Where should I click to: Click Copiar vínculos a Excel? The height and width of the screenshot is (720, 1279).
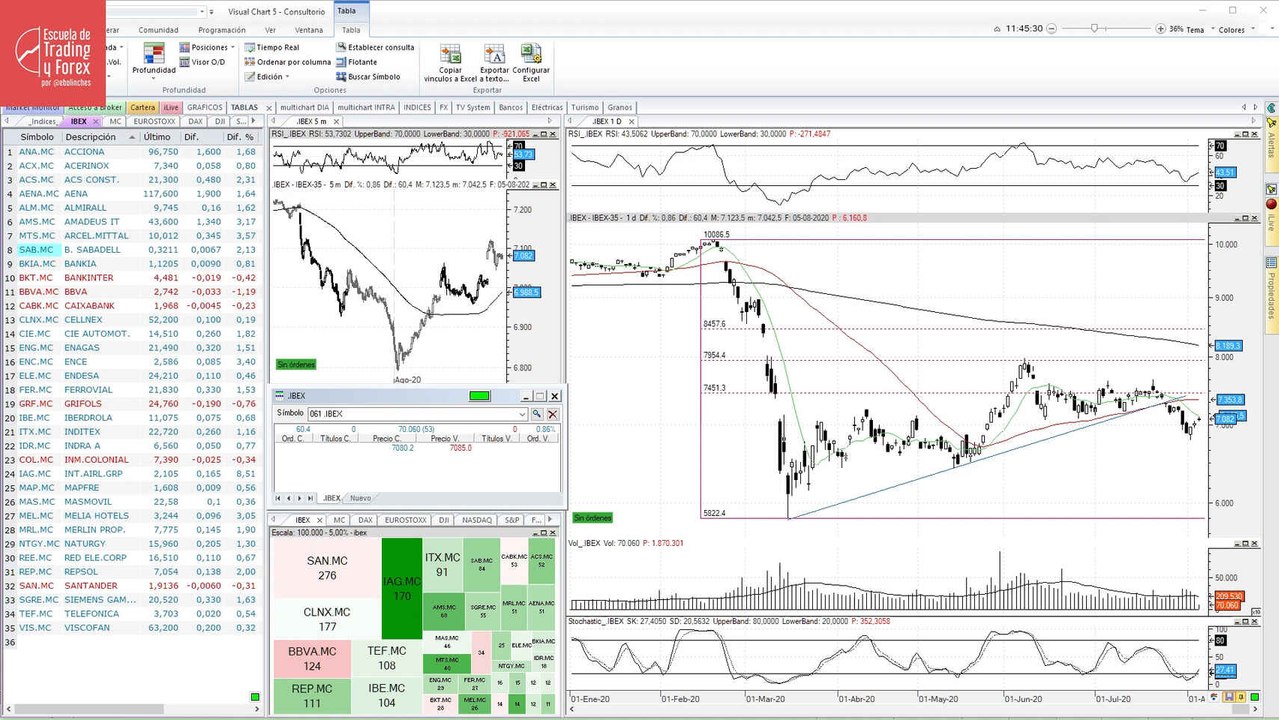point(450,61)
